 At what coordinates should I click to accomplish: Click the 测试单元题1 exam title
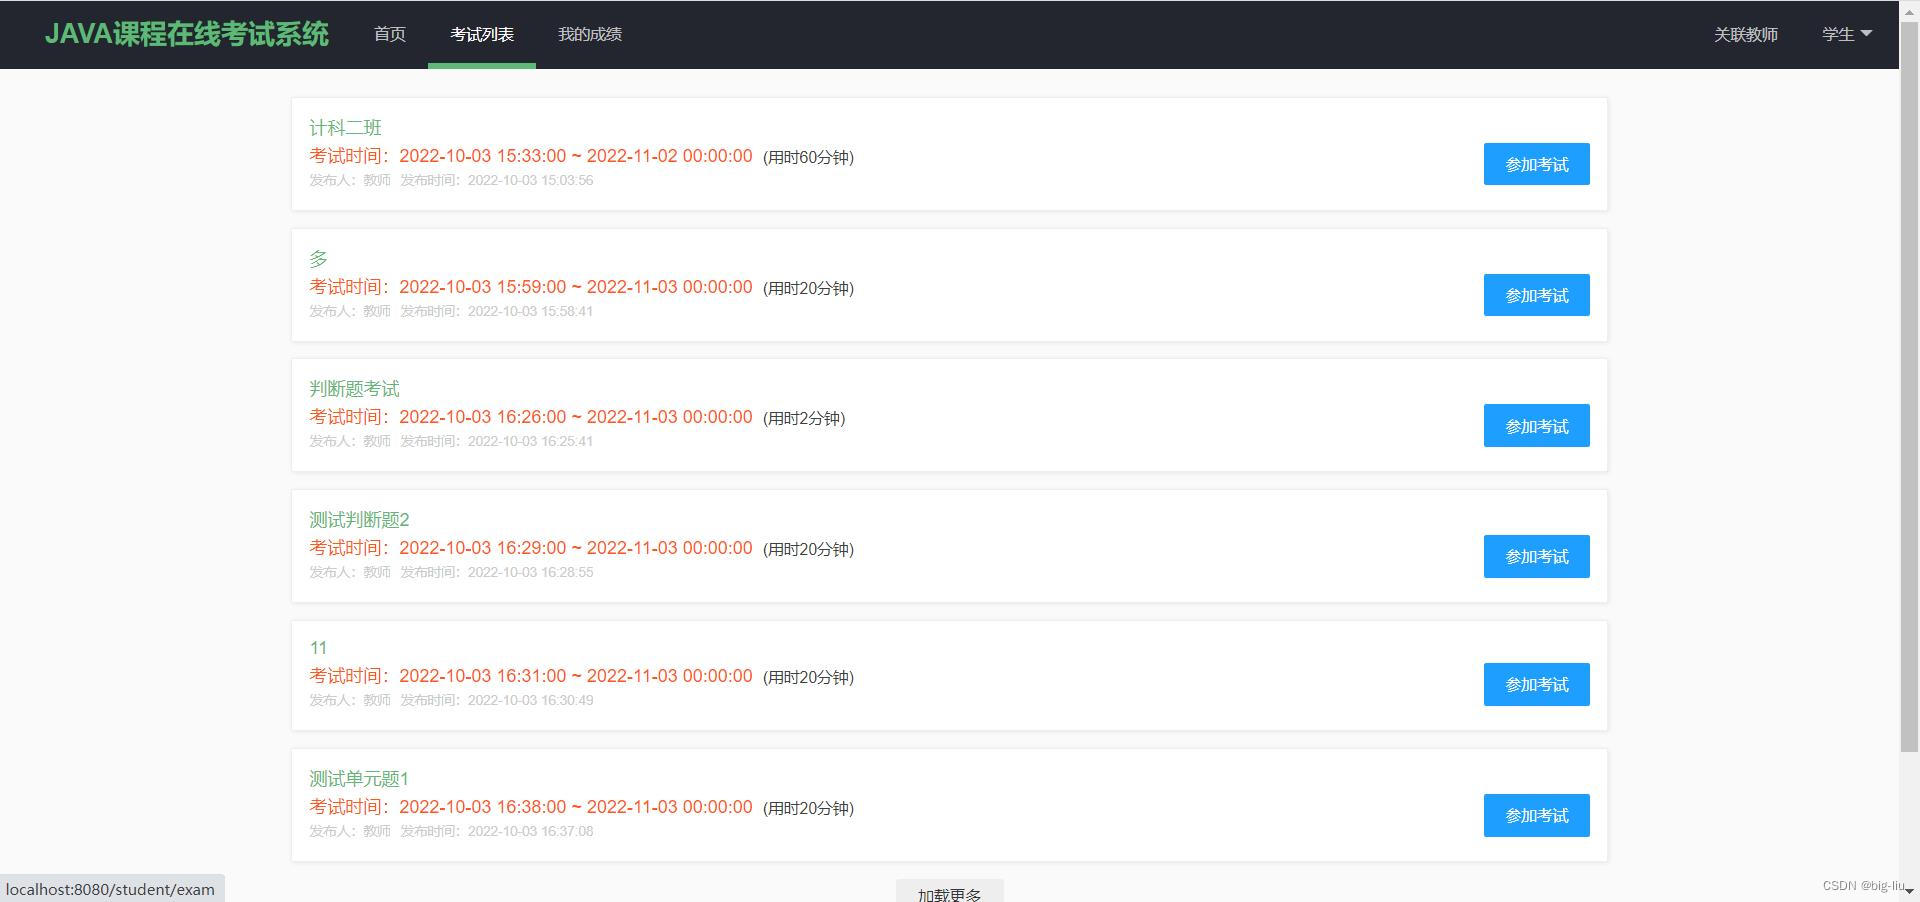click(x=358, y=779)
